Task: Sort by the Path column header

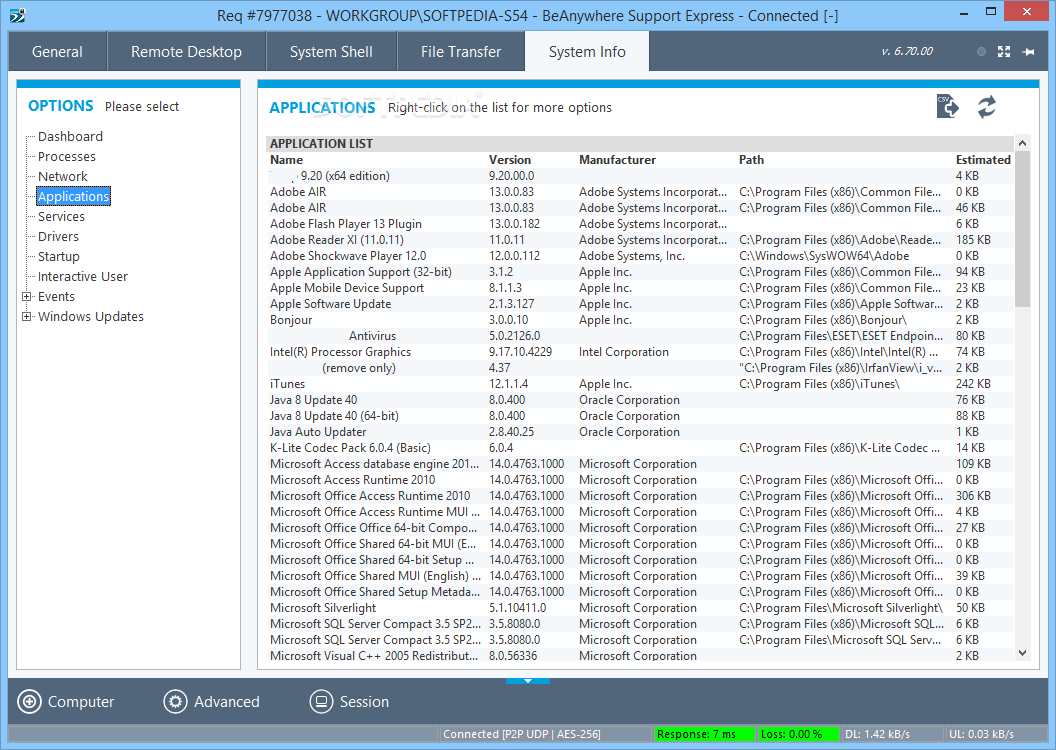Action: tap(752, 160)
